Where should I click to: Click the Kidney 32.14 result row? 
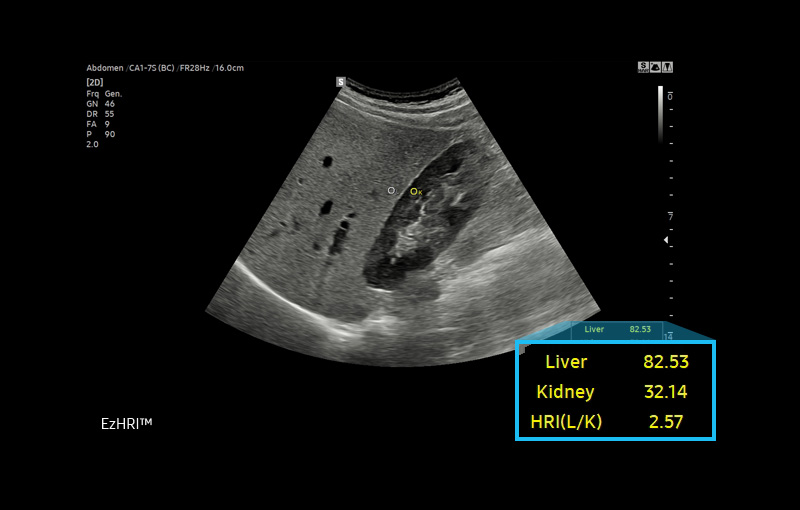click(x=615, y=391)
